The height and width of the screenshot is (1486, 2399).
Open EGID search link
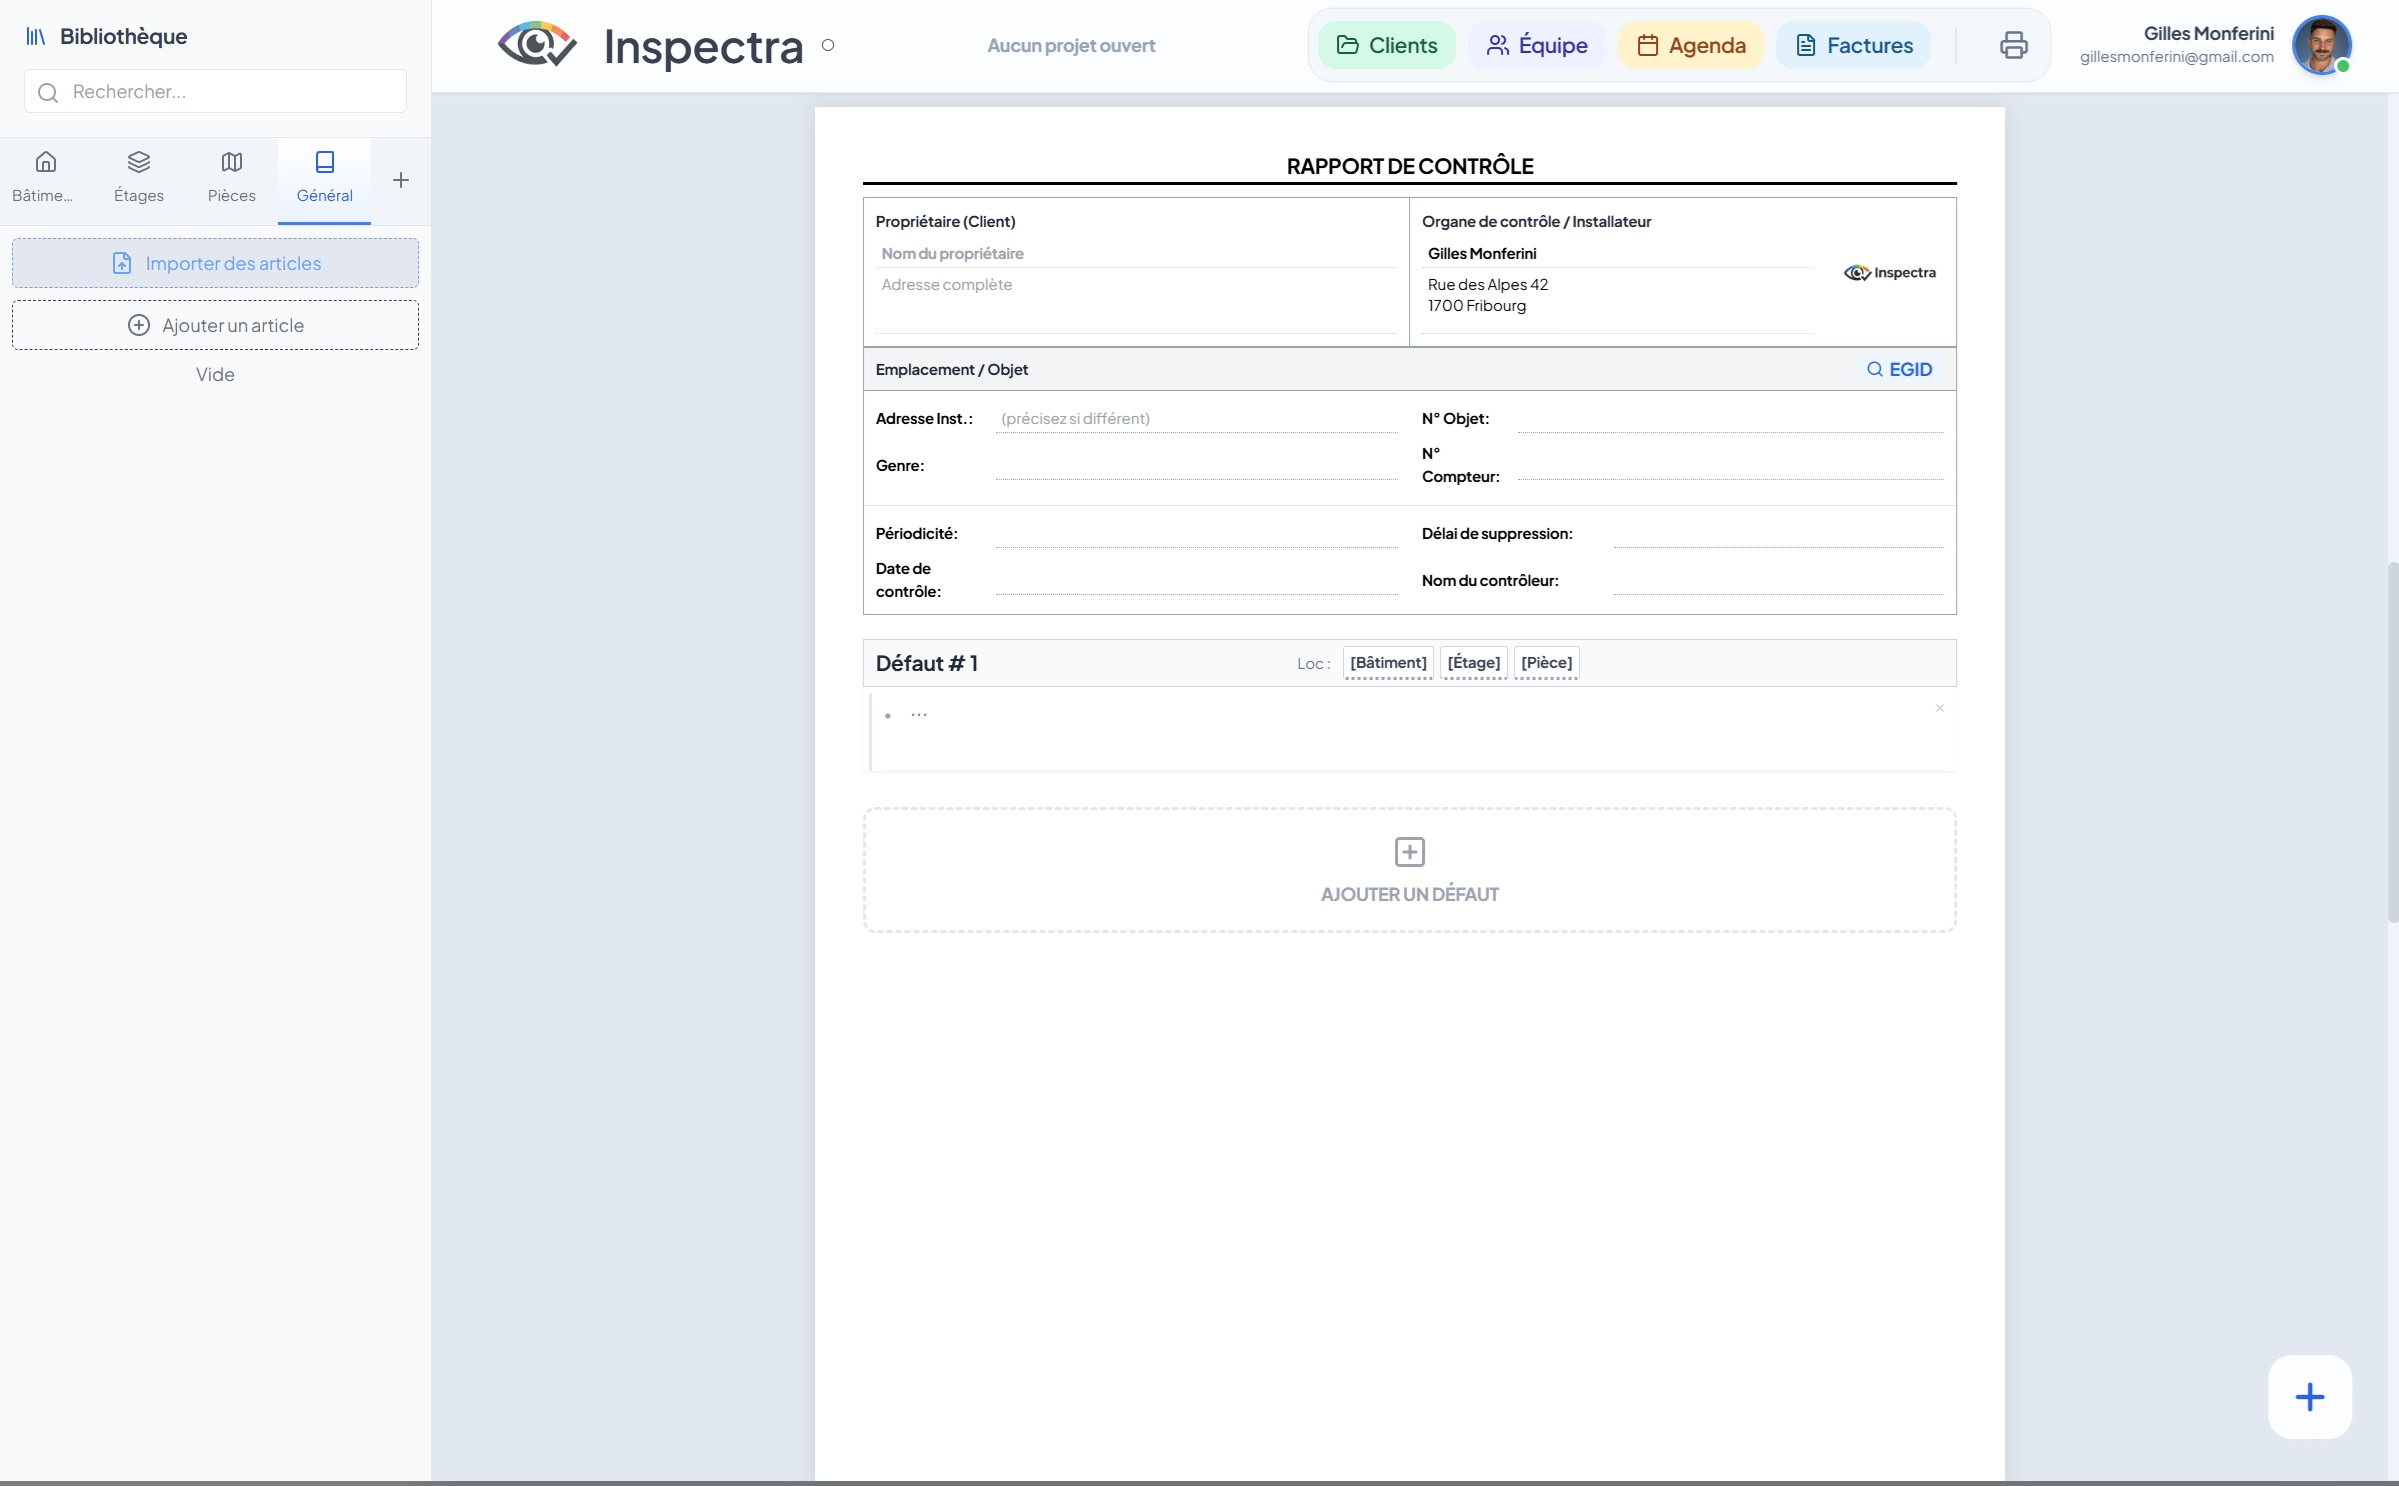click(1899, 369)
